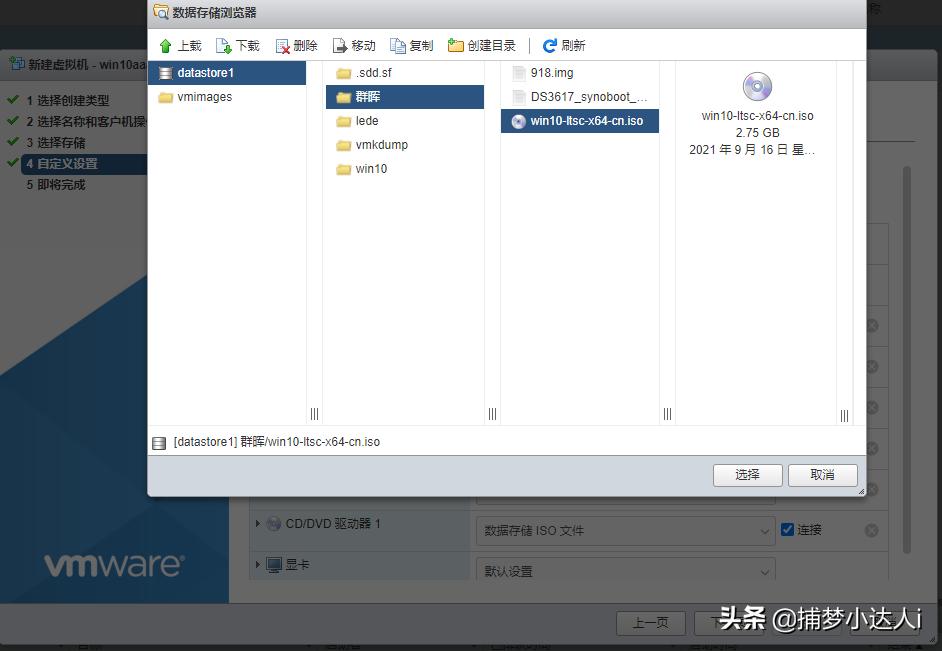The height and width of the screenshot is (651, 942).
Task: Click the win10-ltsc-x64-cn.iso large thumbnail preview
Action: coord(755,87)
